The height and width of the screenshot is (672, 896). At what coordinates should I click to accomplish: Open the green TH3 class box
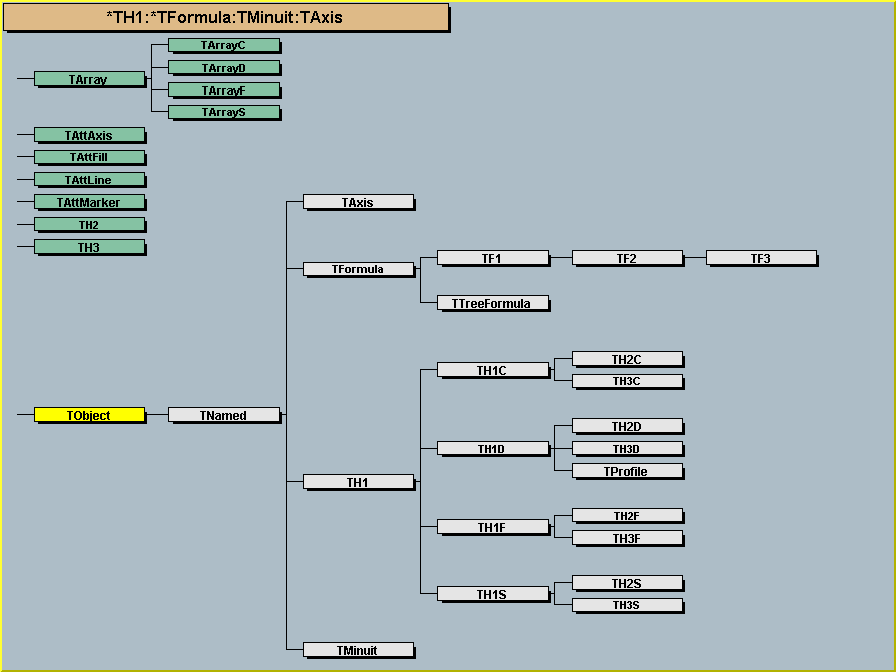(x=89, y=247)
